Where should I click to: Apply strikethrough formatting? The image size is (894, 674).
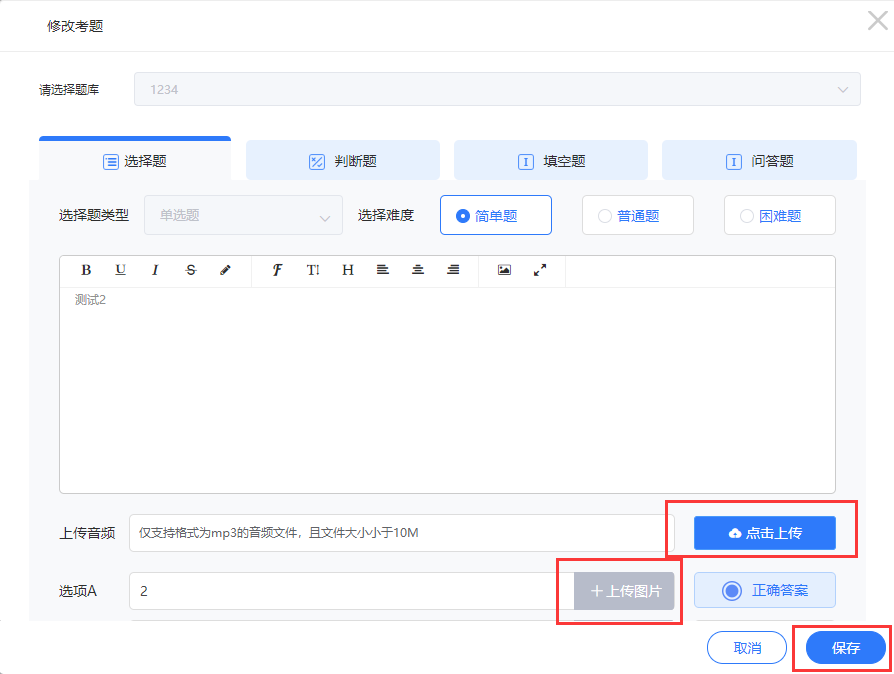coord(191,270)
